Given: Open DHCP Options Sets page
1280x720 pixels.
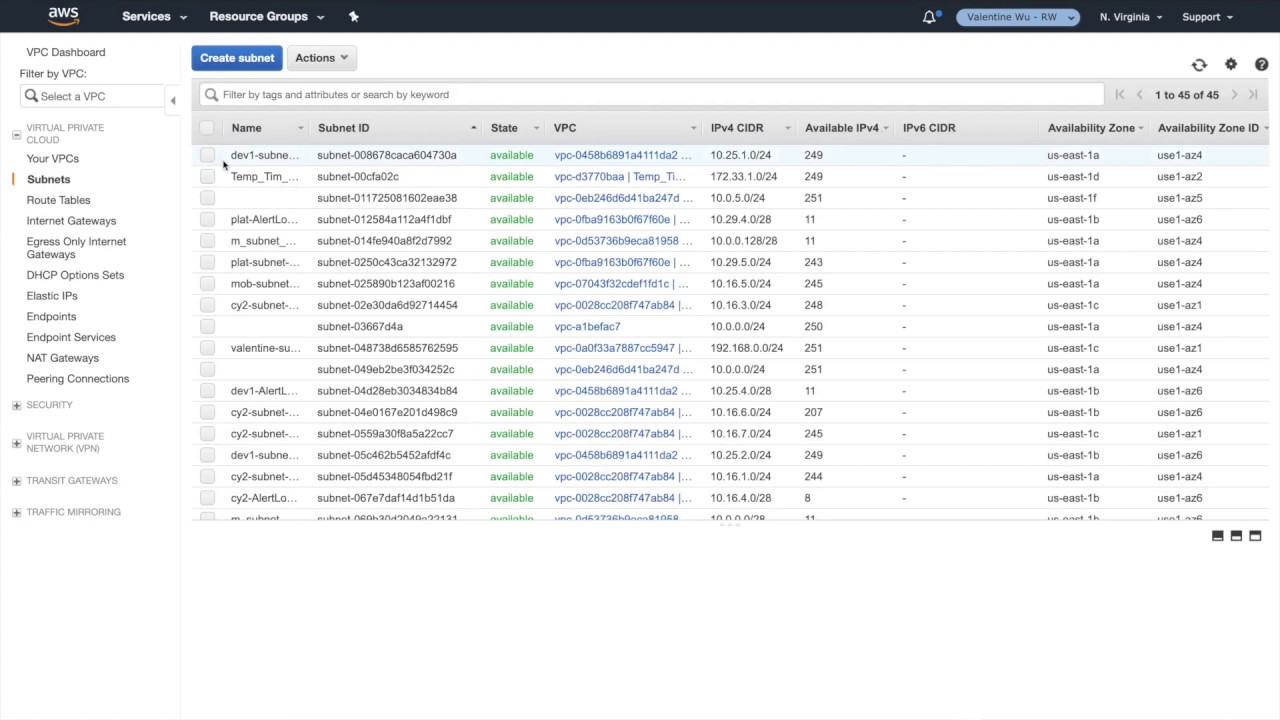Looking at the screenshot, I should (x=75, y=275).
